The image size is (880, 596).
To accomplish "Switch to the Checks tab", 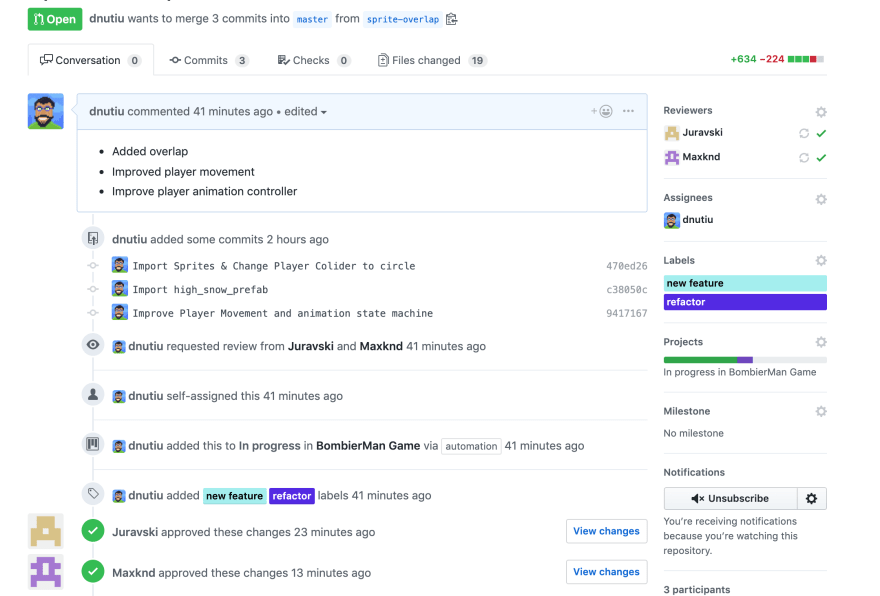I will pos(314,60).
